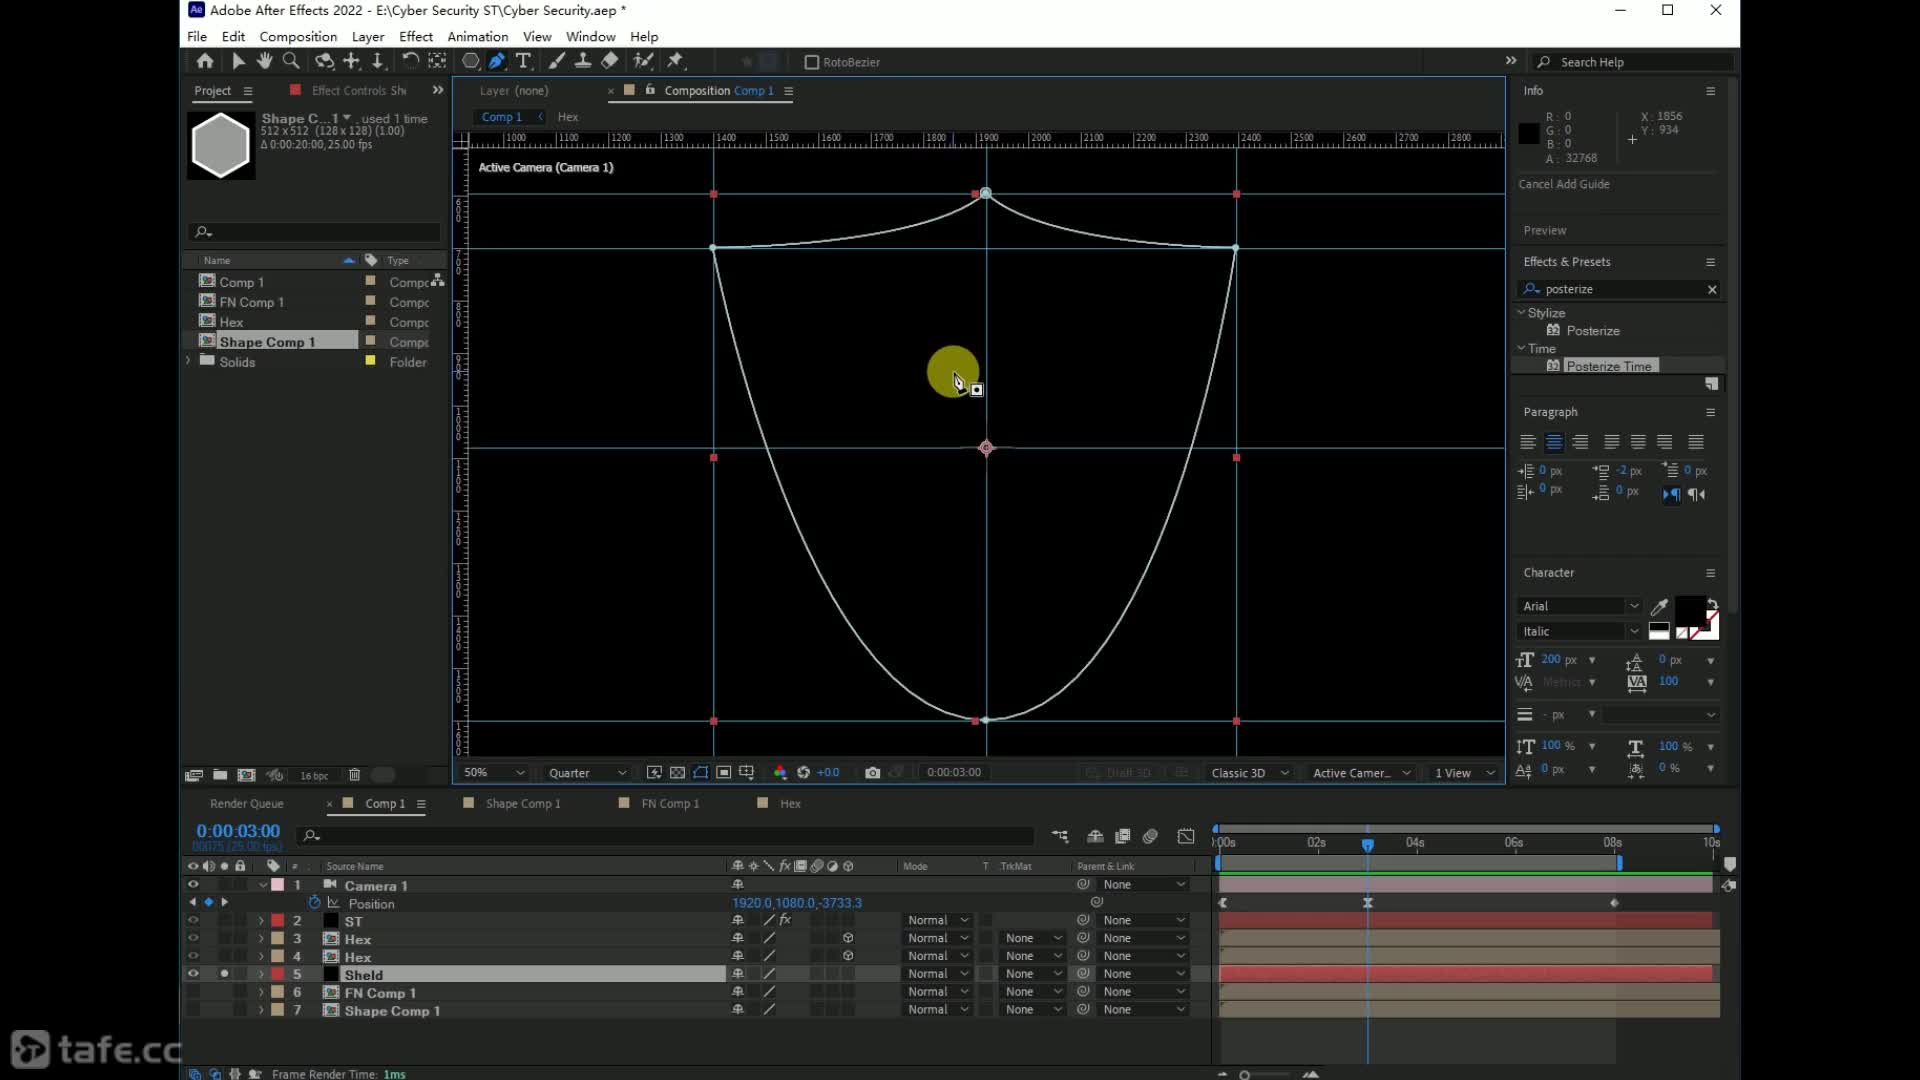Click the Hex breadcrumb in viewer
The height and width of the screenshot is (1080, 1920).
click(568, 117)
